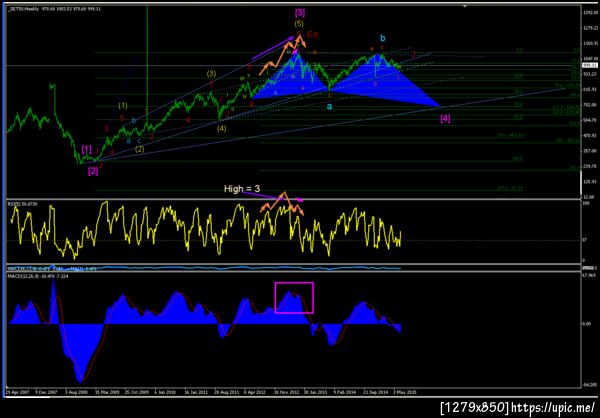Select the large cyan 'b' wave label
The height and width of the screenshot is (418, 600).
point(383,38)
